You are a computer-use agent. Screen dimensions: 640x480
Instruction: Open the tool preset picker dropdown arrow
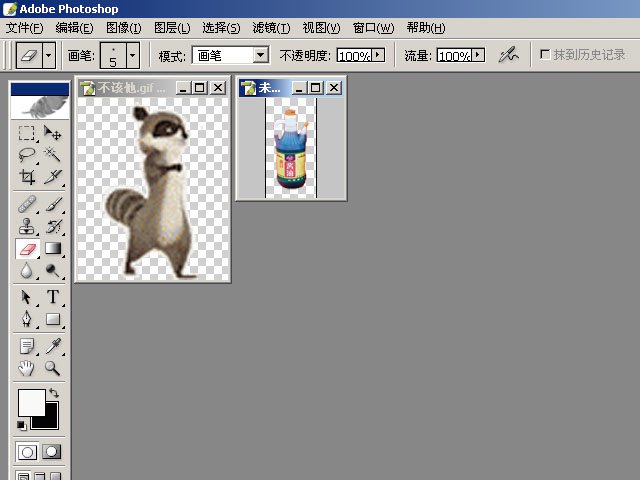[49, 55]
